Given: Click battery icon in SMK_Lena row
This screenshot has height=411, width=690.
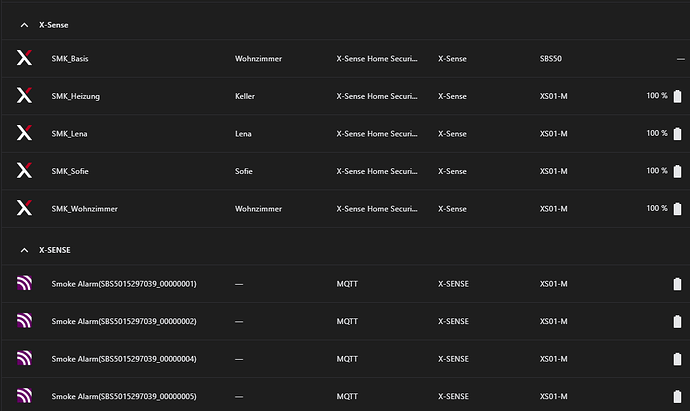Looking at the screenshot, I should [677, 133].
